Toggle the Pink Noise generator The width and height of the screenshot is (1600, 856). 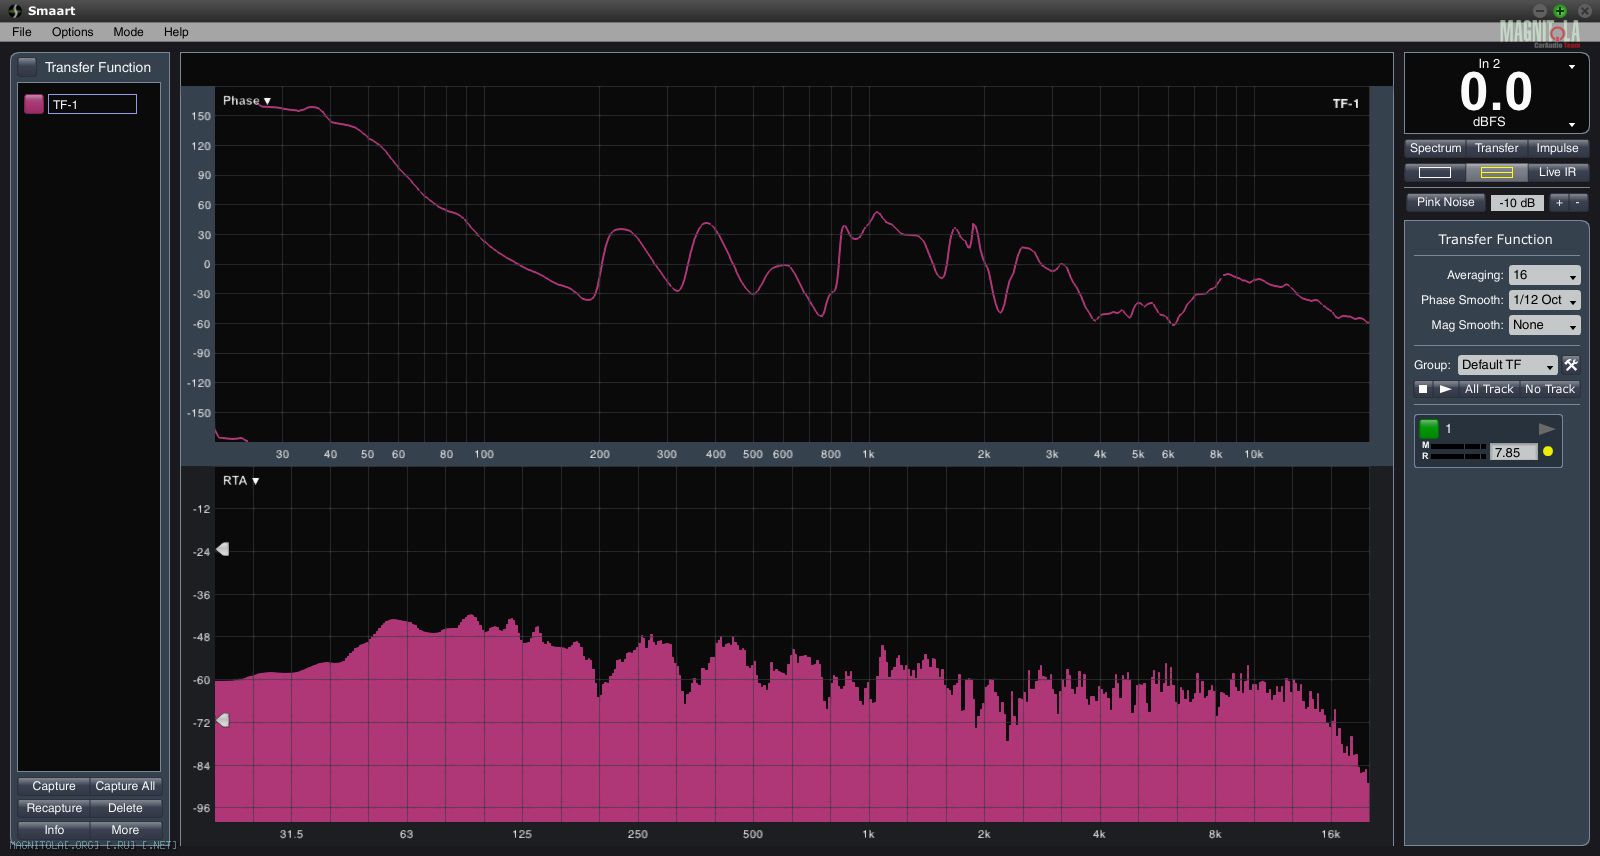1445,202
